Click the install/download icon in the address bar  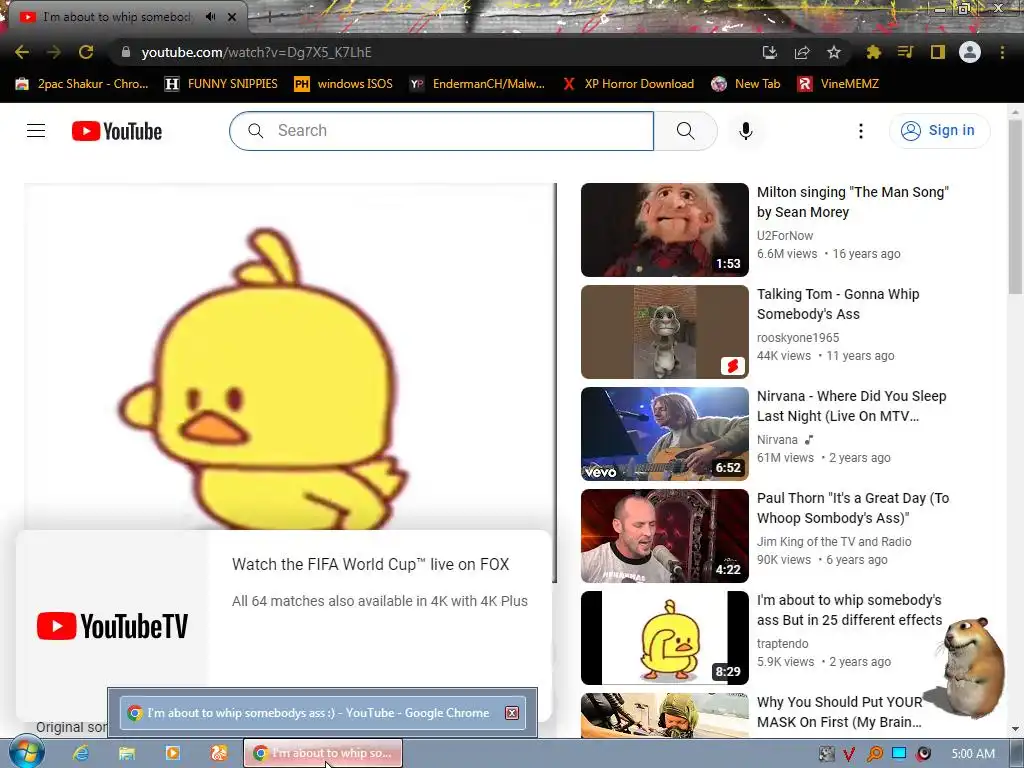click(x=770, y=52)
